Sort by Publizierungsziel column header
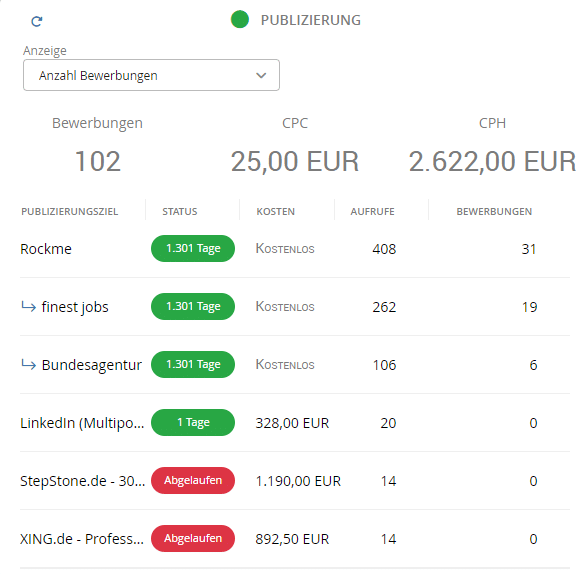The width and height of the screenshot is (586, 574). (70, 212)
